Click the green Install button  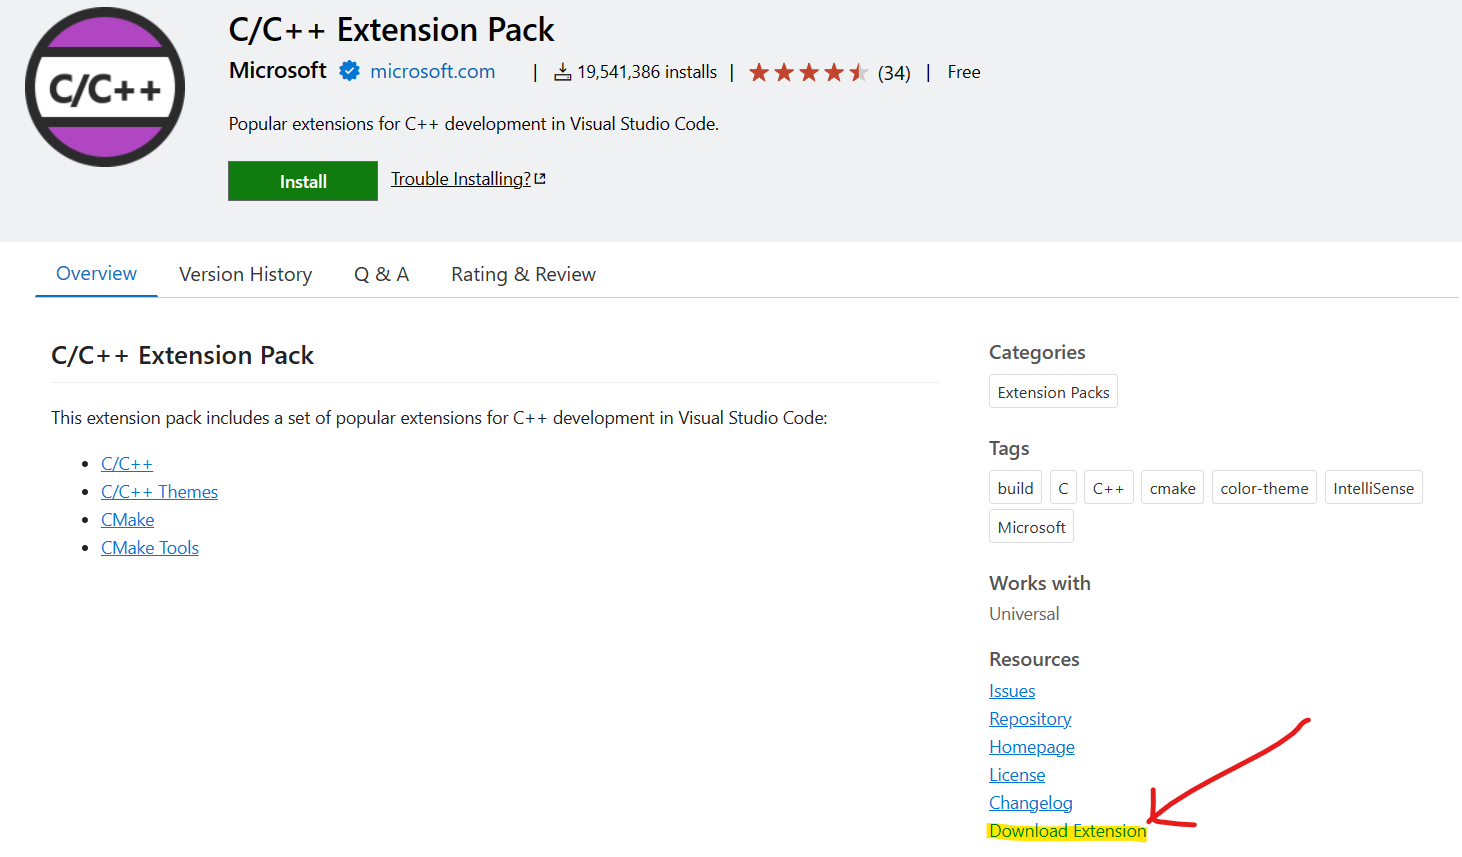(x=303, y=181)
